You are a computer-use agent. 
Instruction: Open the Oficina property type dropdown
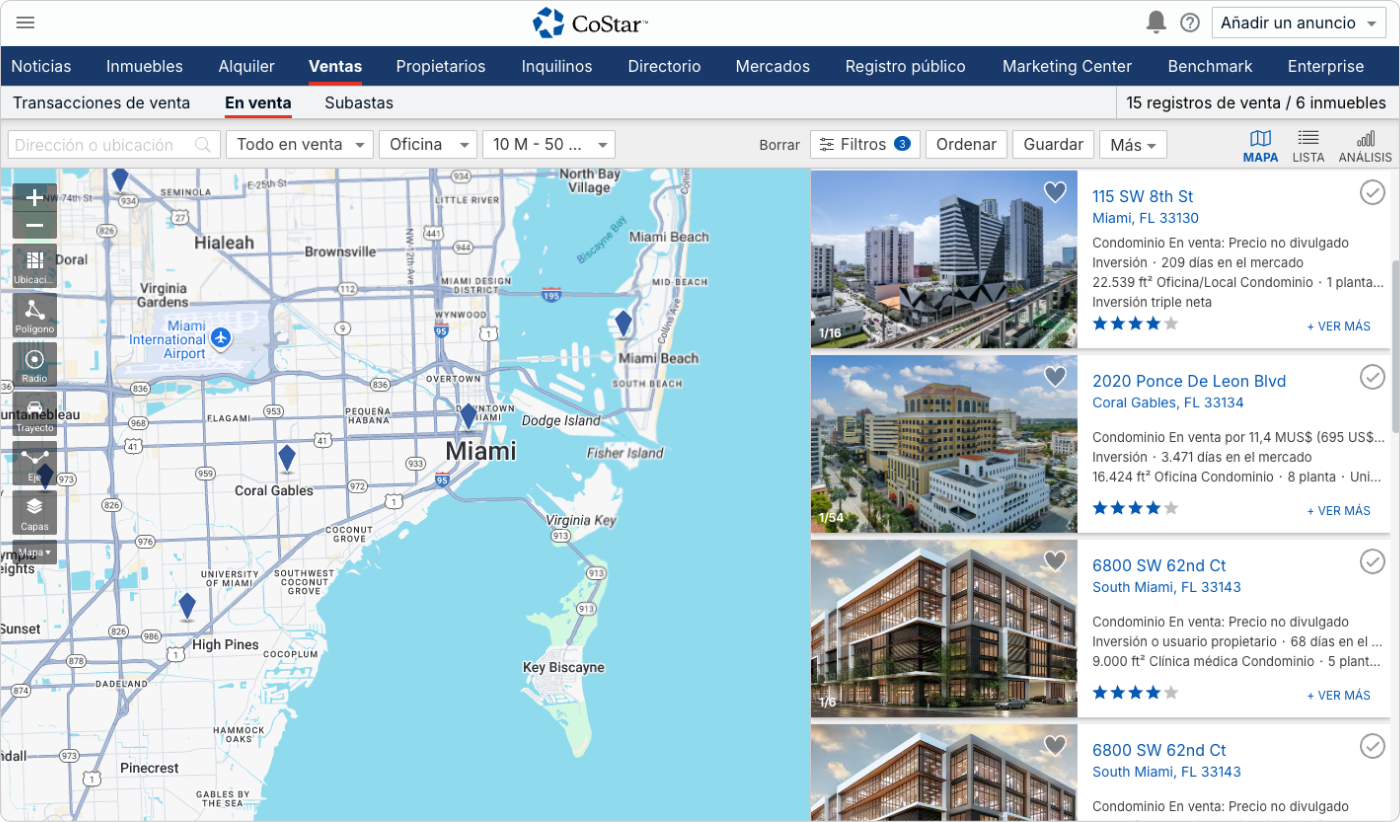point(427,145)
